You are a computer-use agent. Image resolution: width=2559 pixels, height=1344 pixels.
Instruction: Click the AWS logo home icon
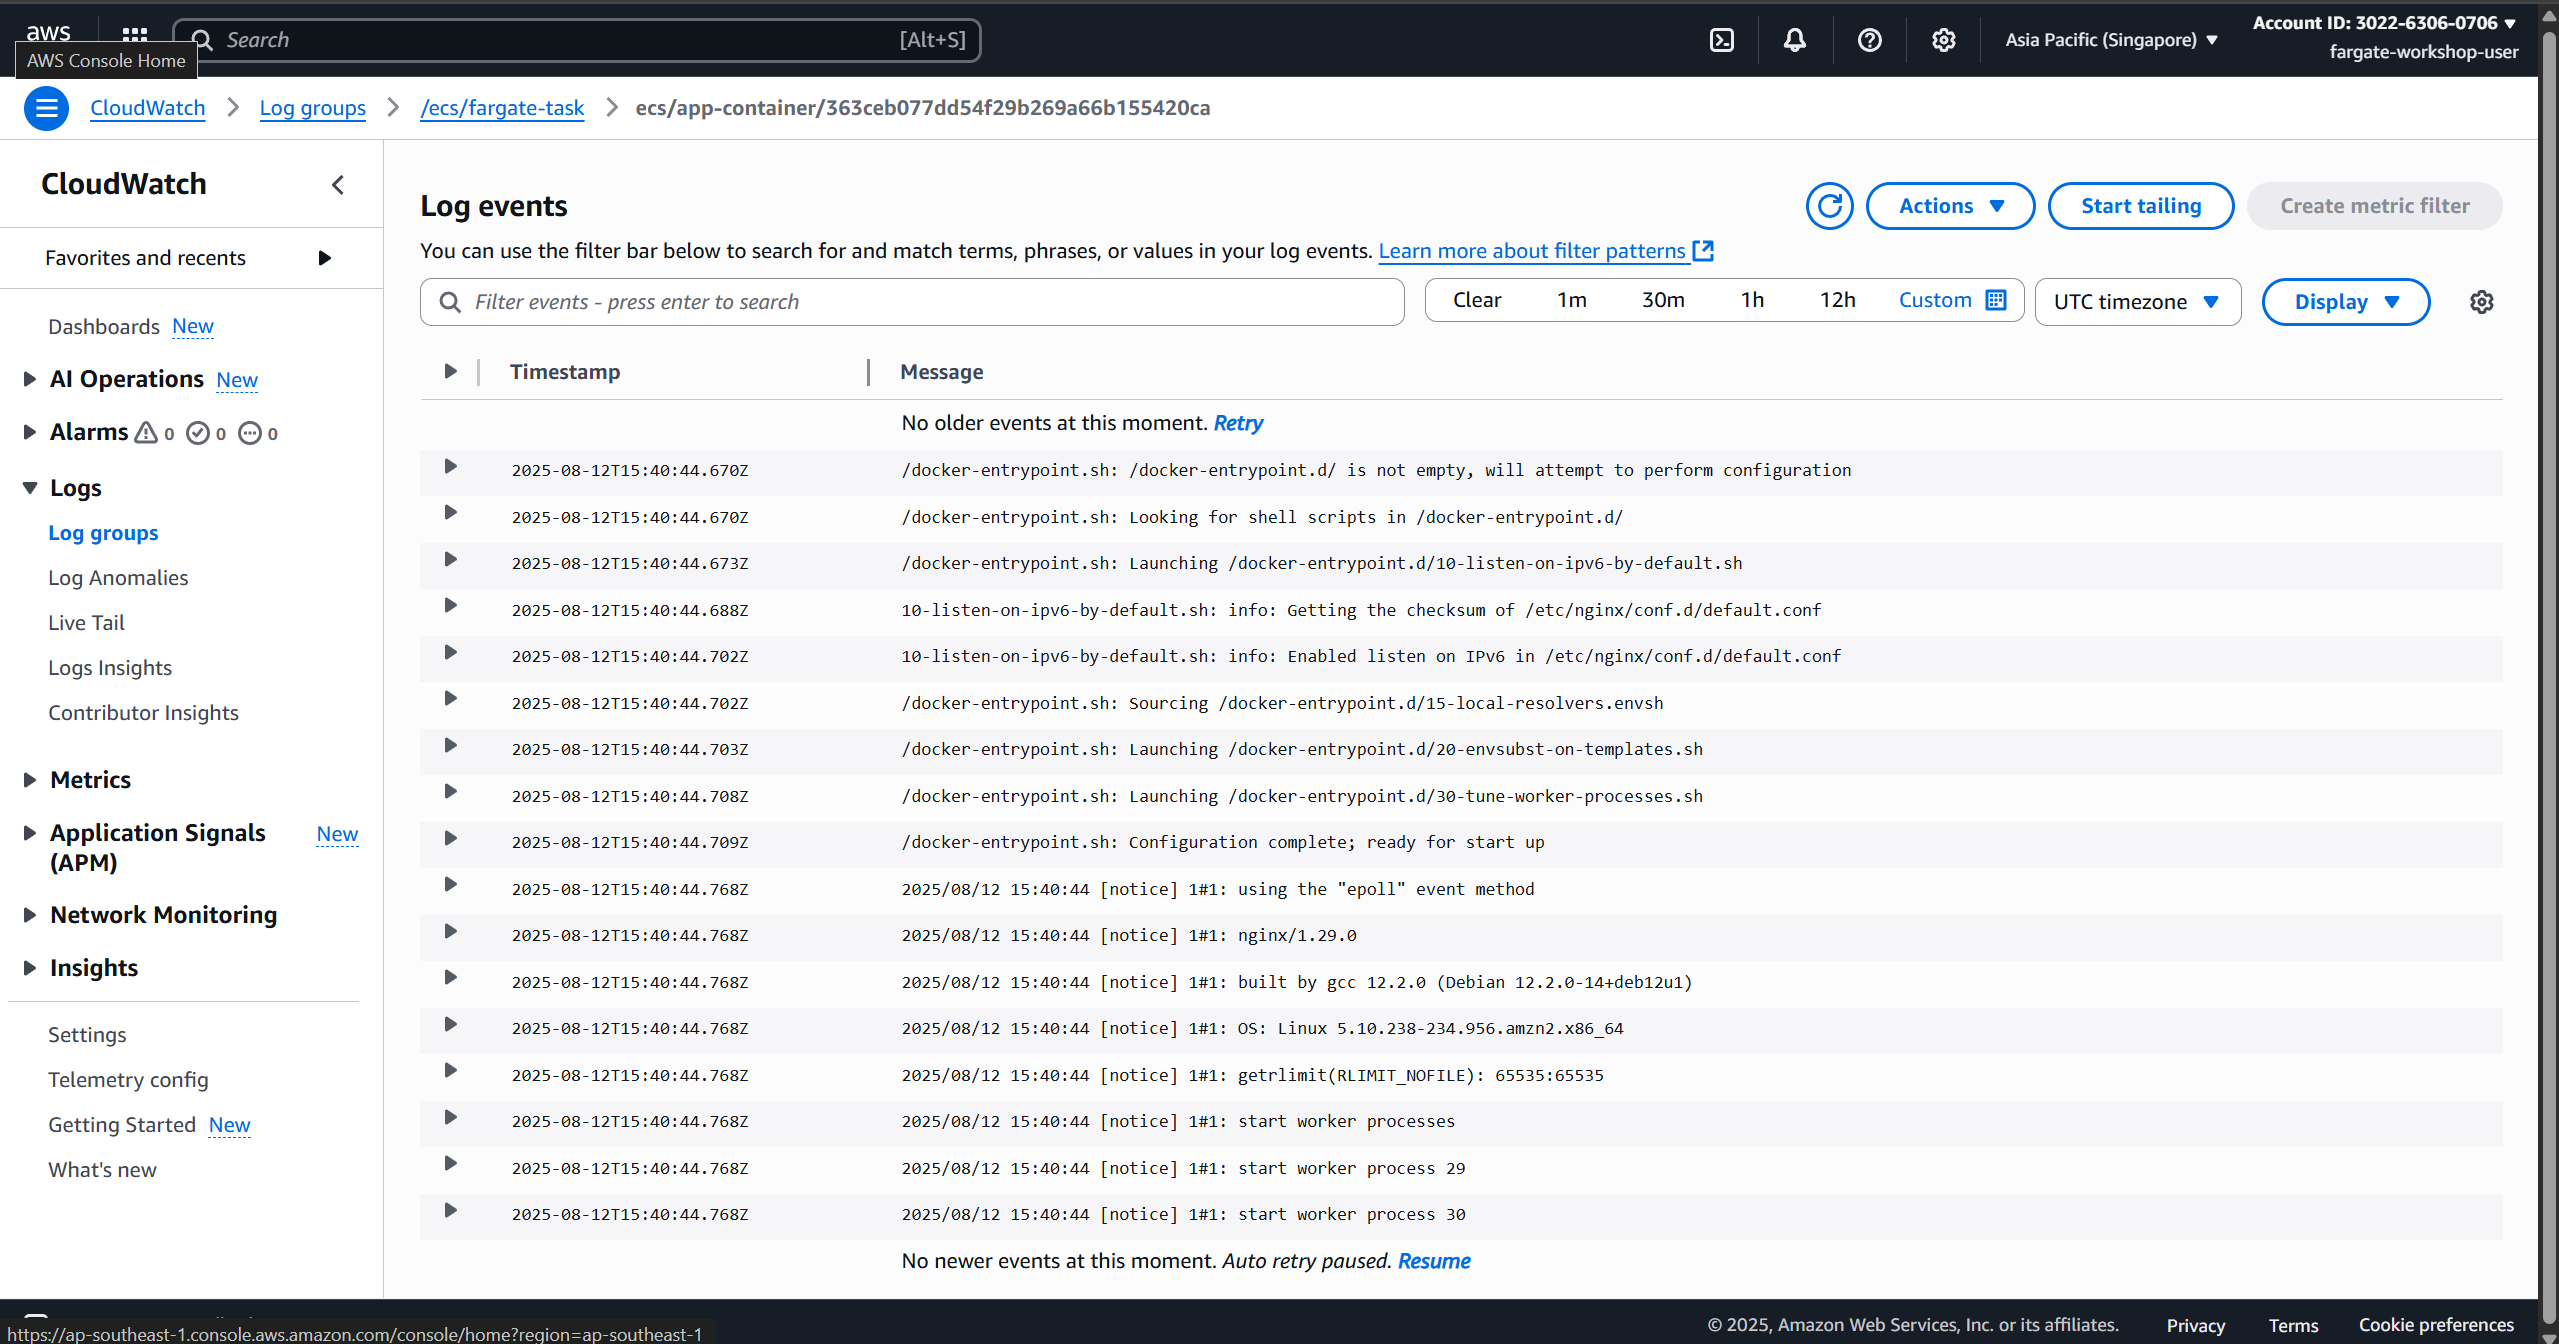48,32
